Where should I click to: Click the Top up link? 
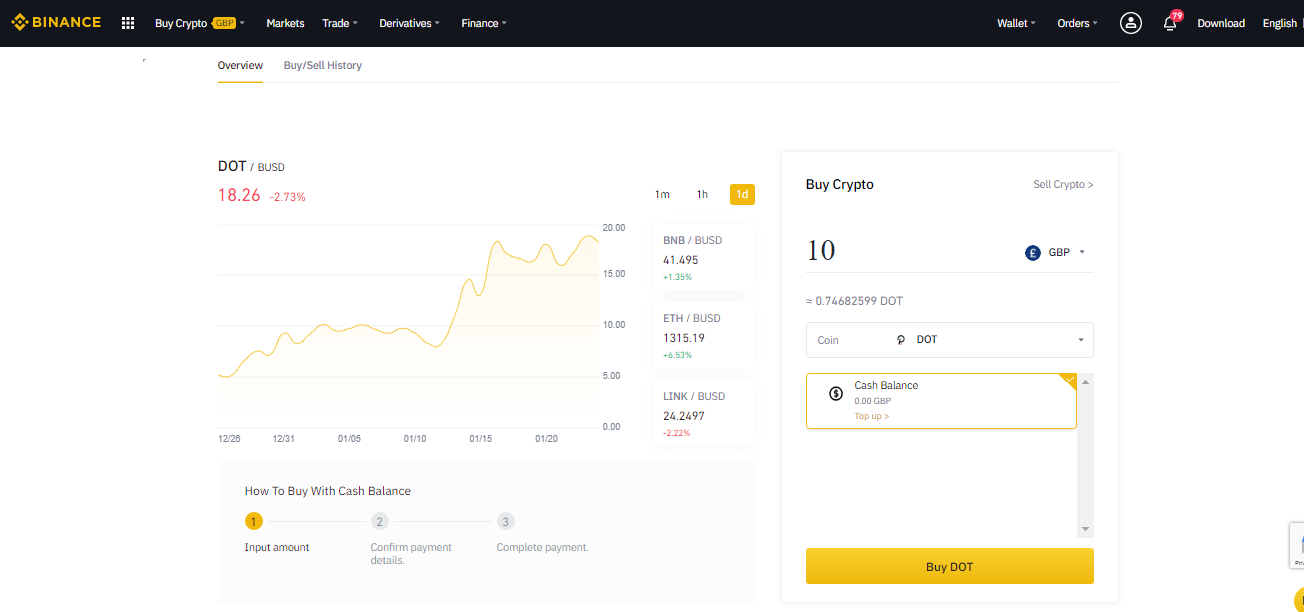(x=872, y=416)
